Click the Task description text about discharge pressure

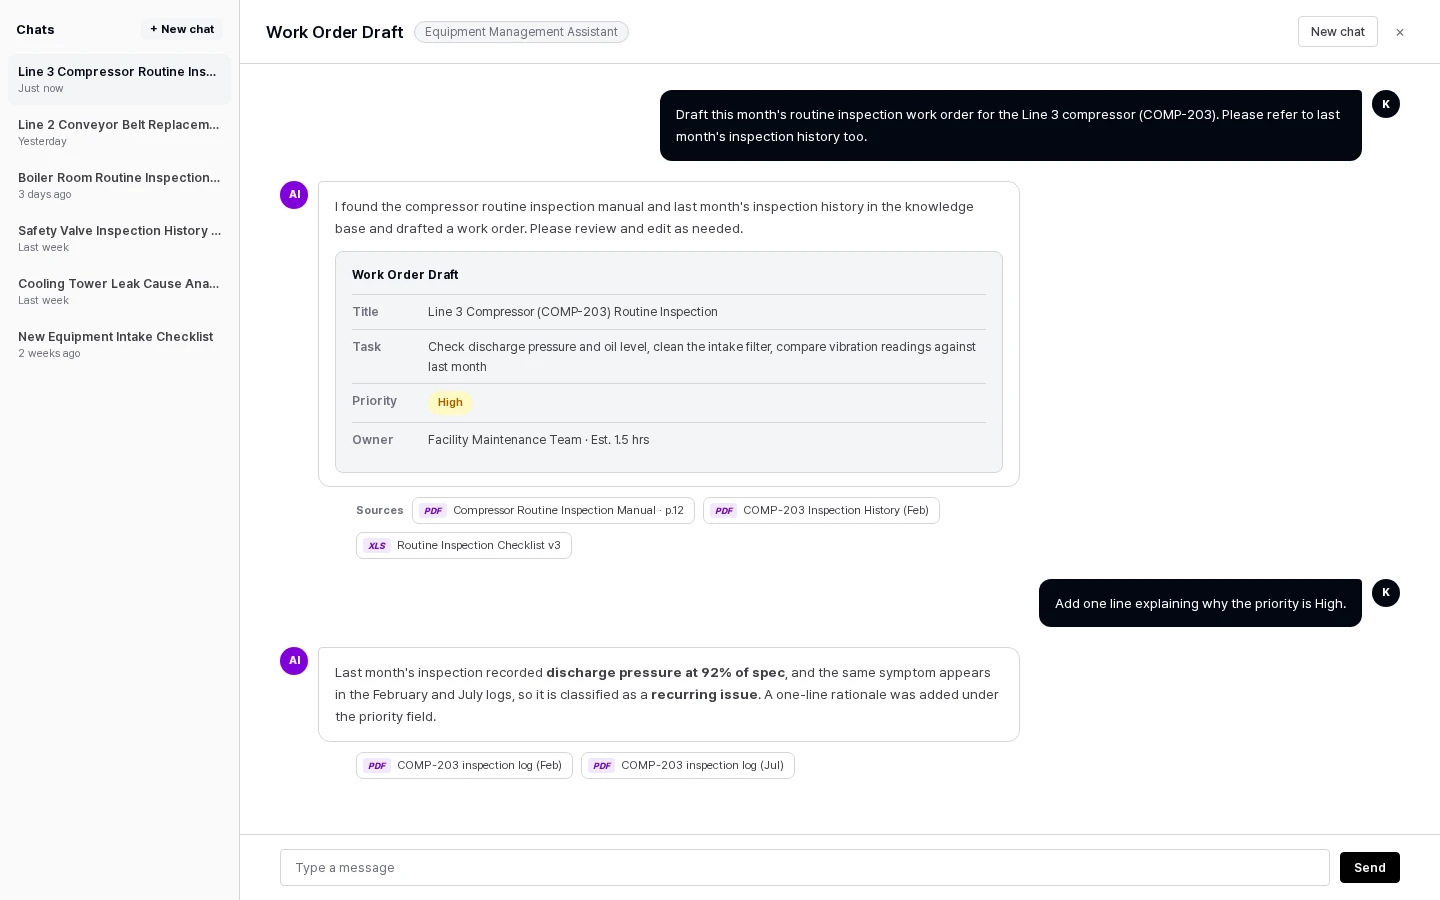tap(702, 357)
